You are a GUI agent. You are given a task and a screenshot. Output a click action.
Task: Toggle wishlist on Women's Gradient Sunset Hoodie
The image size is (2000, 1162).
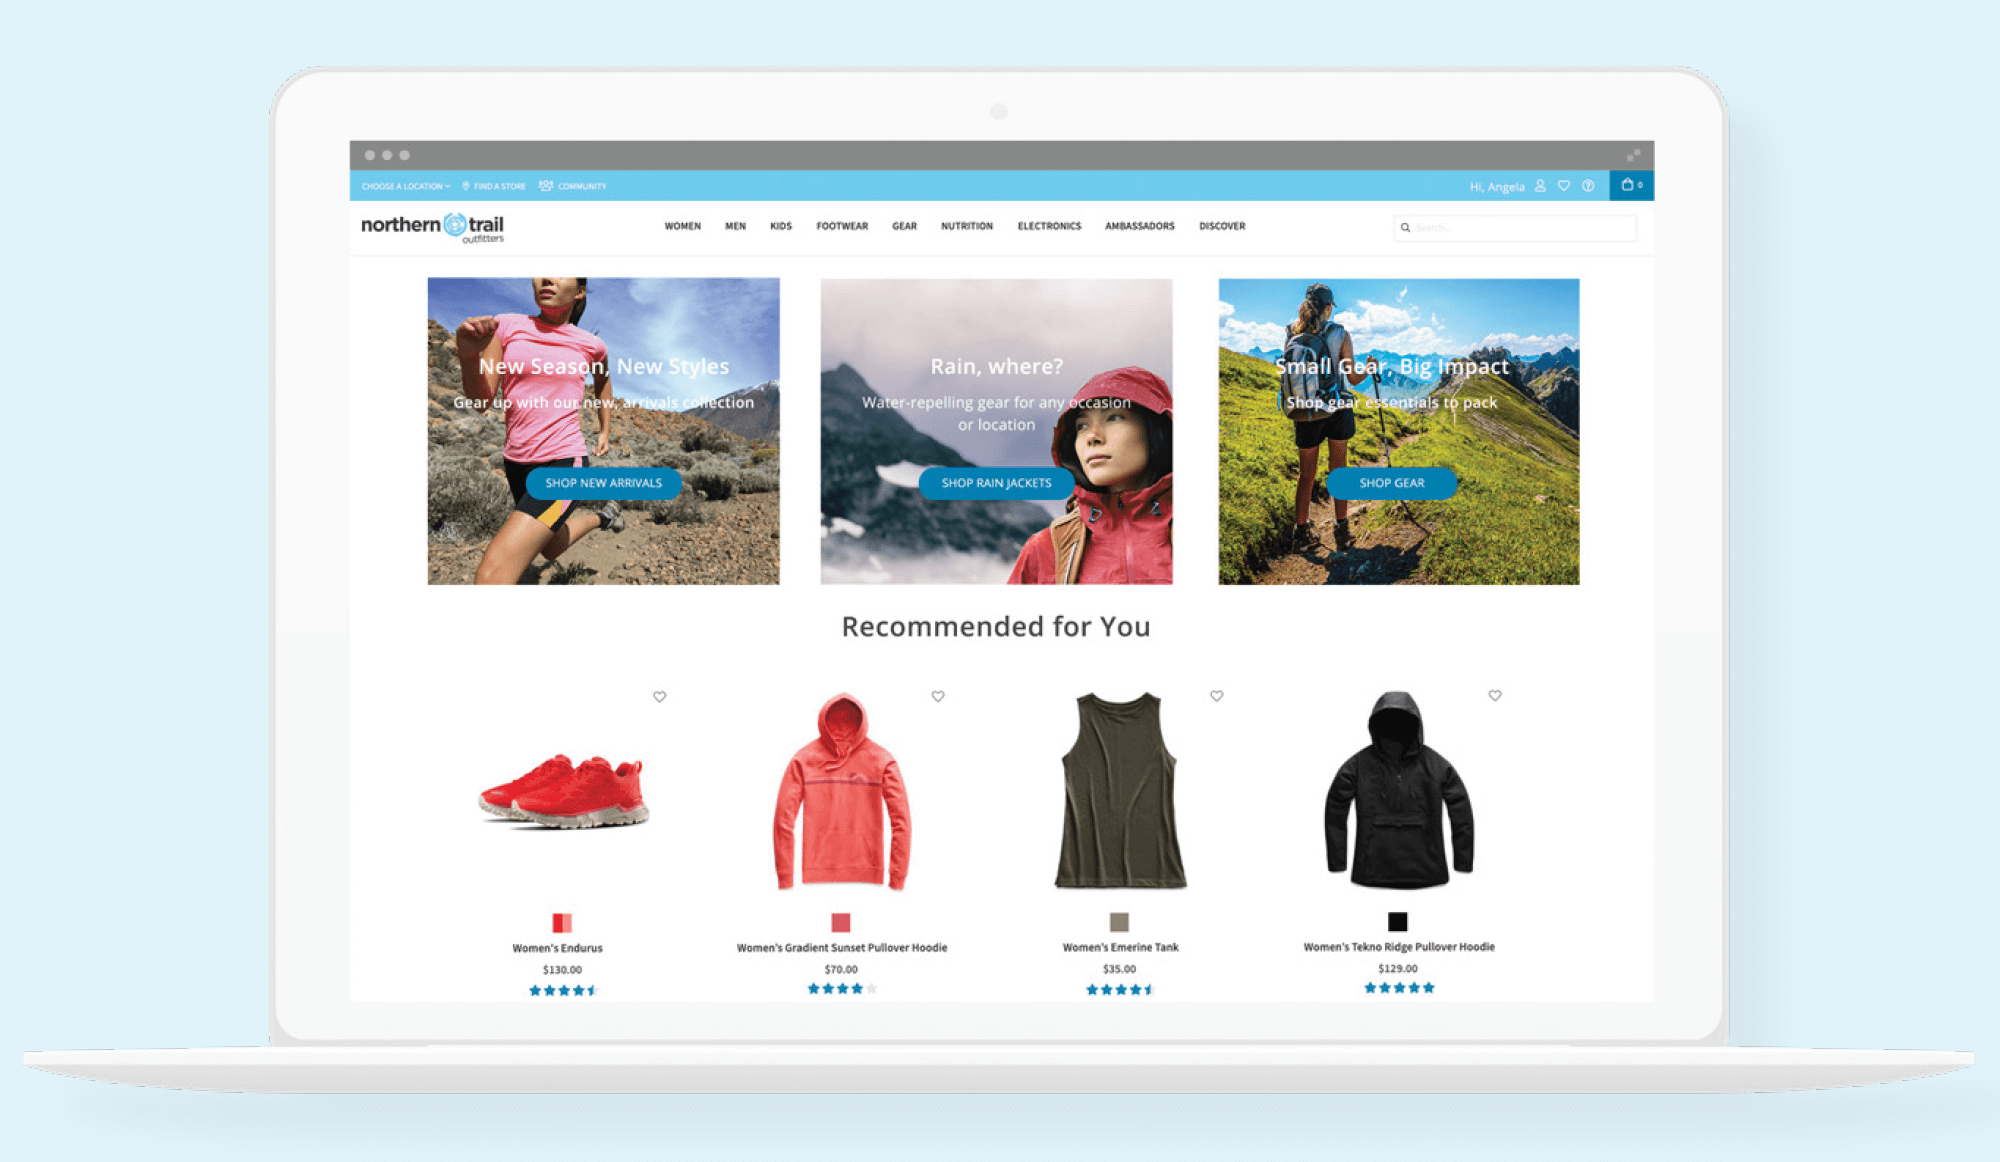(939, 694)
